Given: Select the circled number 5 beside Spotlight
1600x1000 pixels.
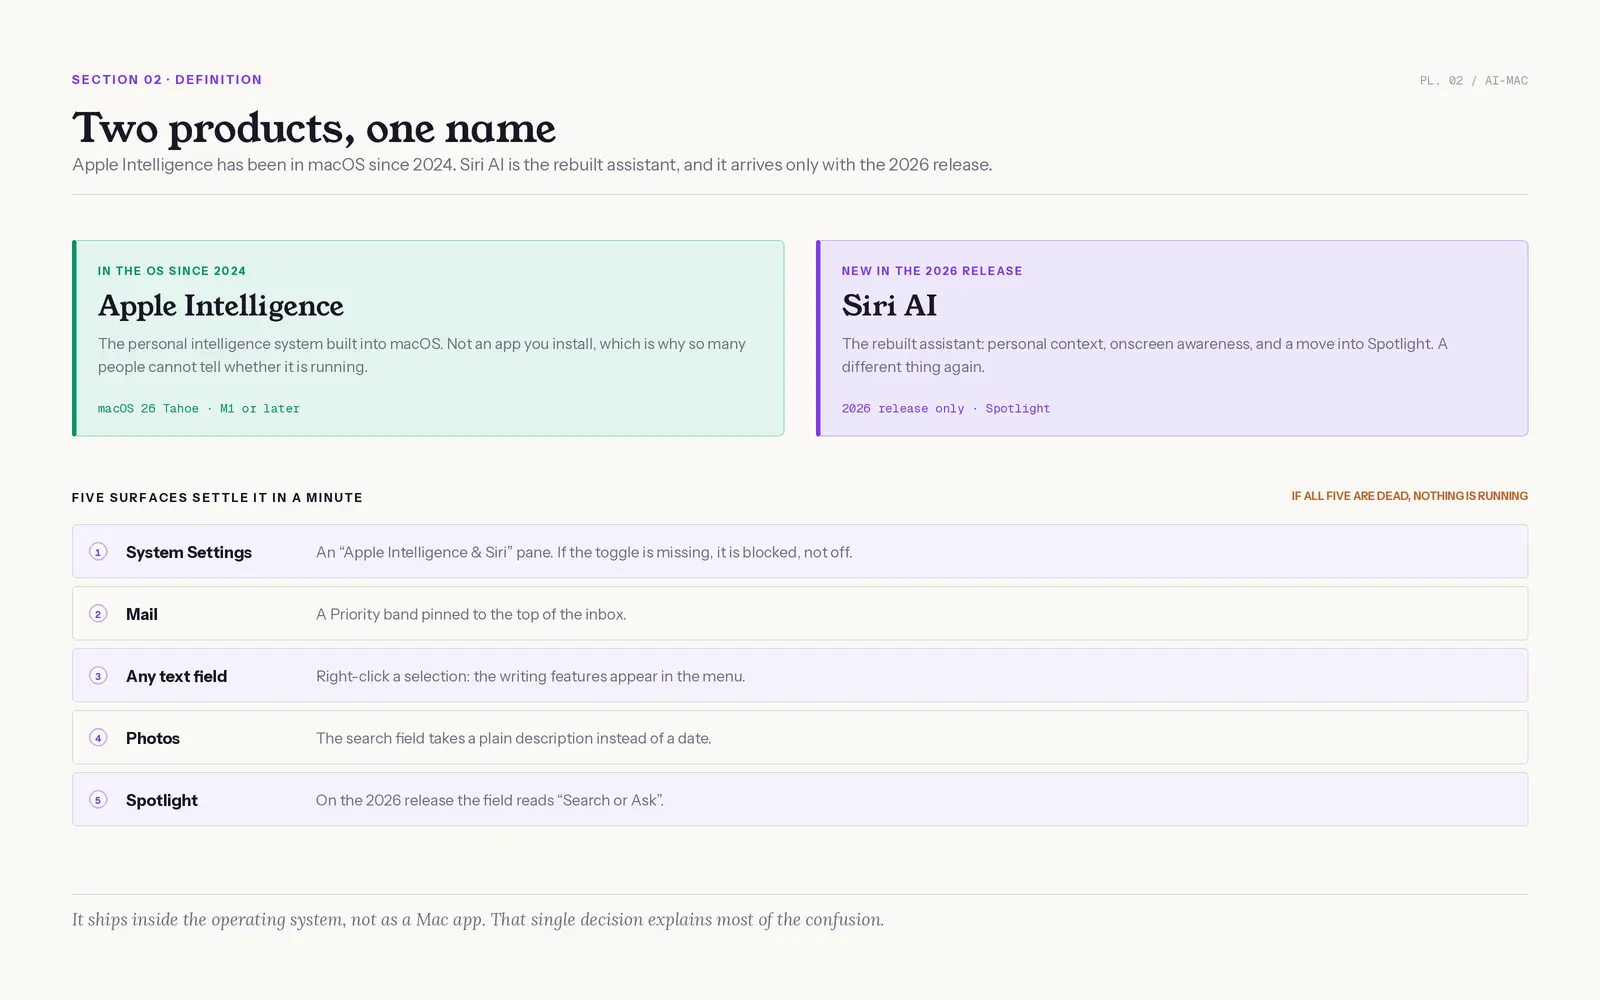Looking at the screenshot, I should [x=98, y=800].
